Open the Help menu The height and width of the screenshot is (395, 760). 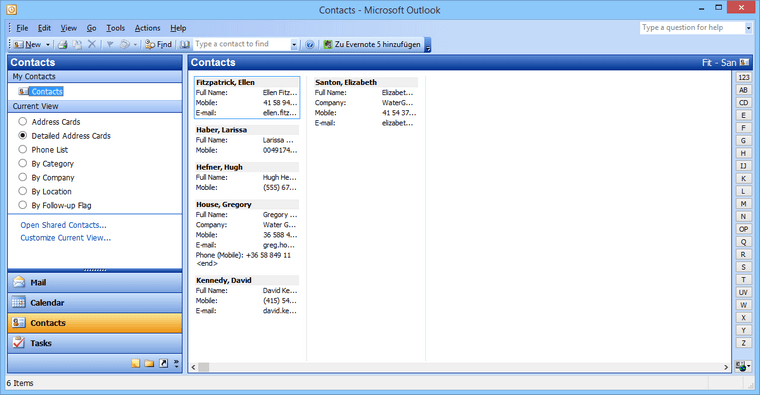pyautogui.click(x=178, y=28)
